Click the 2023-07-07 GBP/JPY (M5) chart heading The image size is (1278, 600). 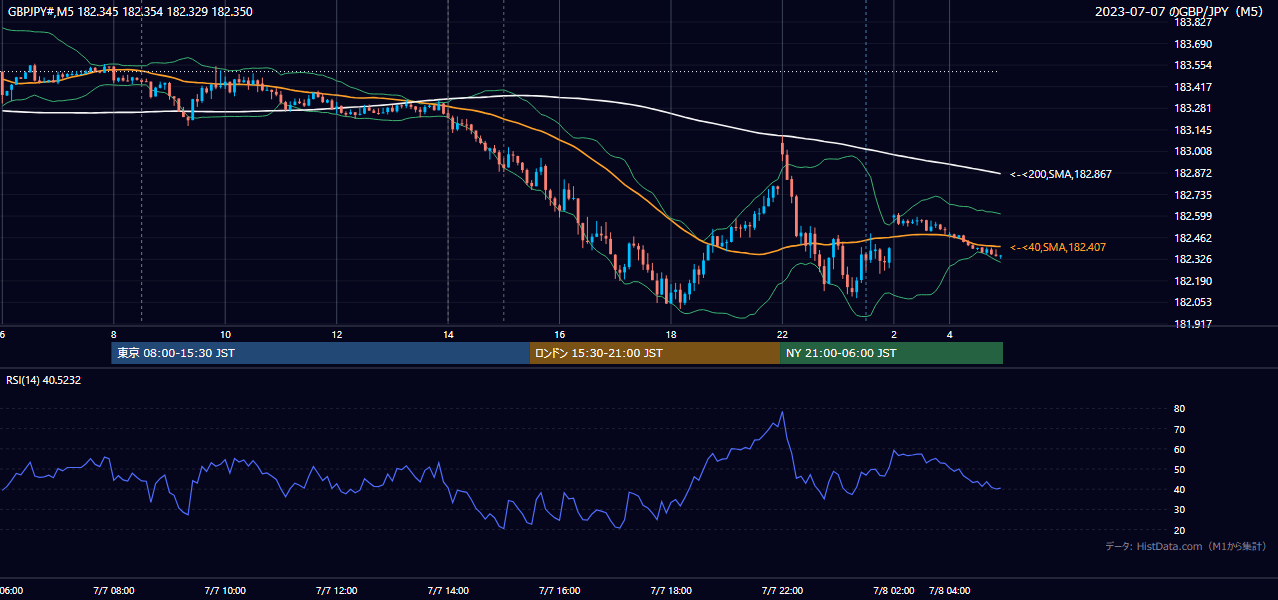(1180, 12)
